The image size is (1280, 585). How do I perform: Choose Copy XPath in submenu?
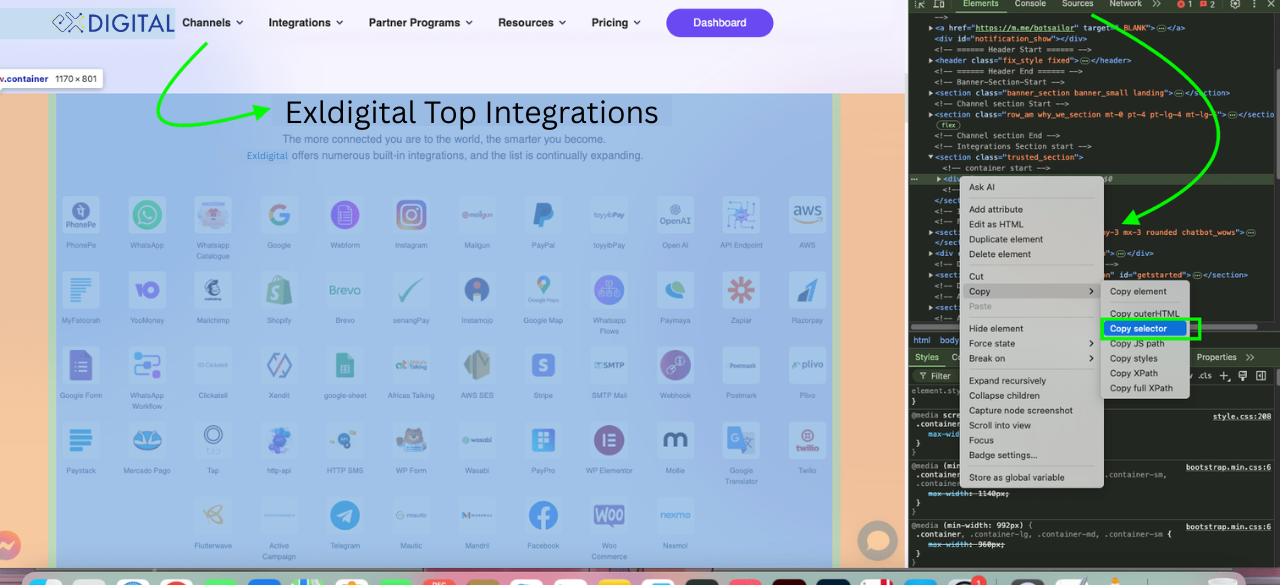pos(1145,373)
